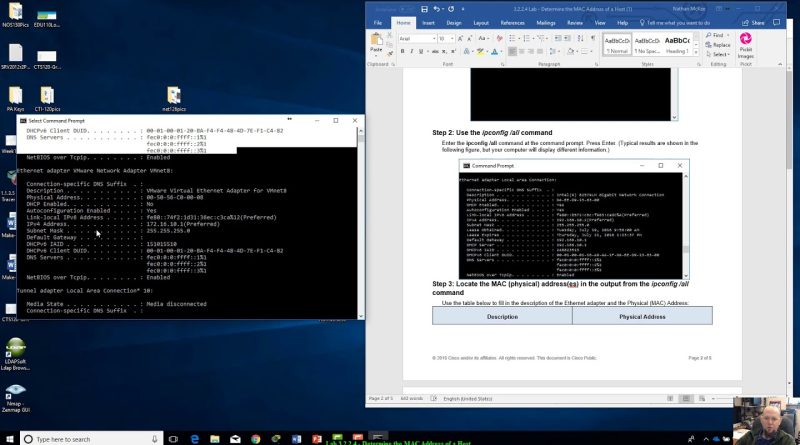Open Microsoft Edge from taskbar
Viewport: 800px width, 445px height.
[194, 439]
